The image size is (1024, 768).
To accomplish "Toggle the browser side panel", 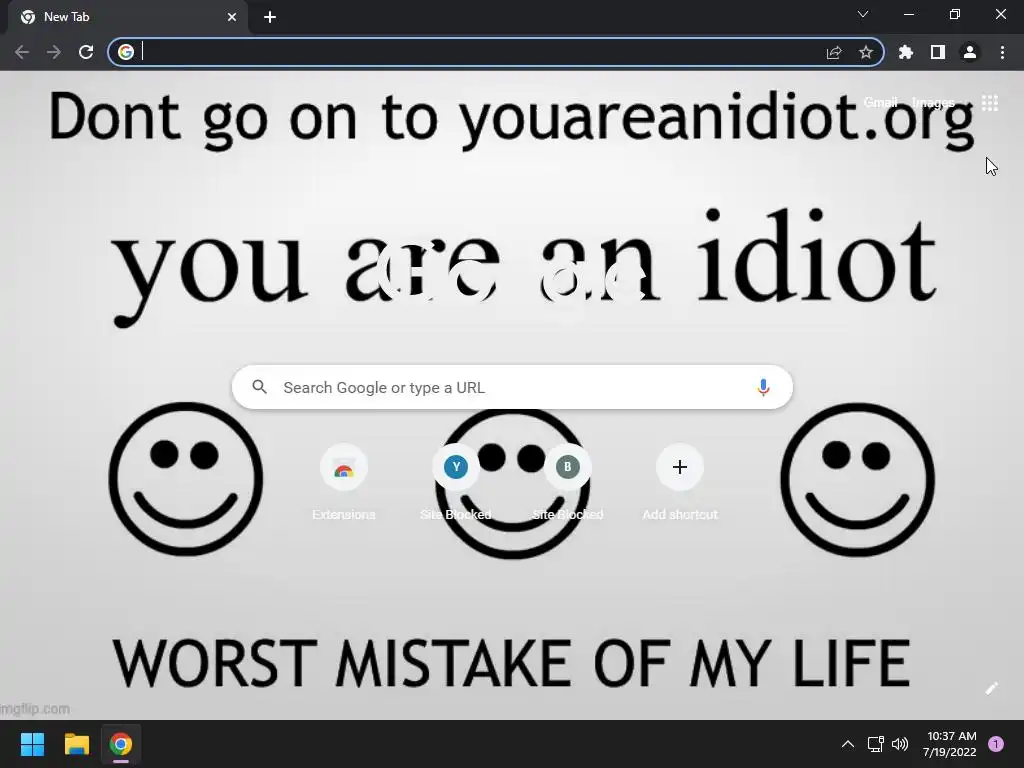I will [938, 52].
